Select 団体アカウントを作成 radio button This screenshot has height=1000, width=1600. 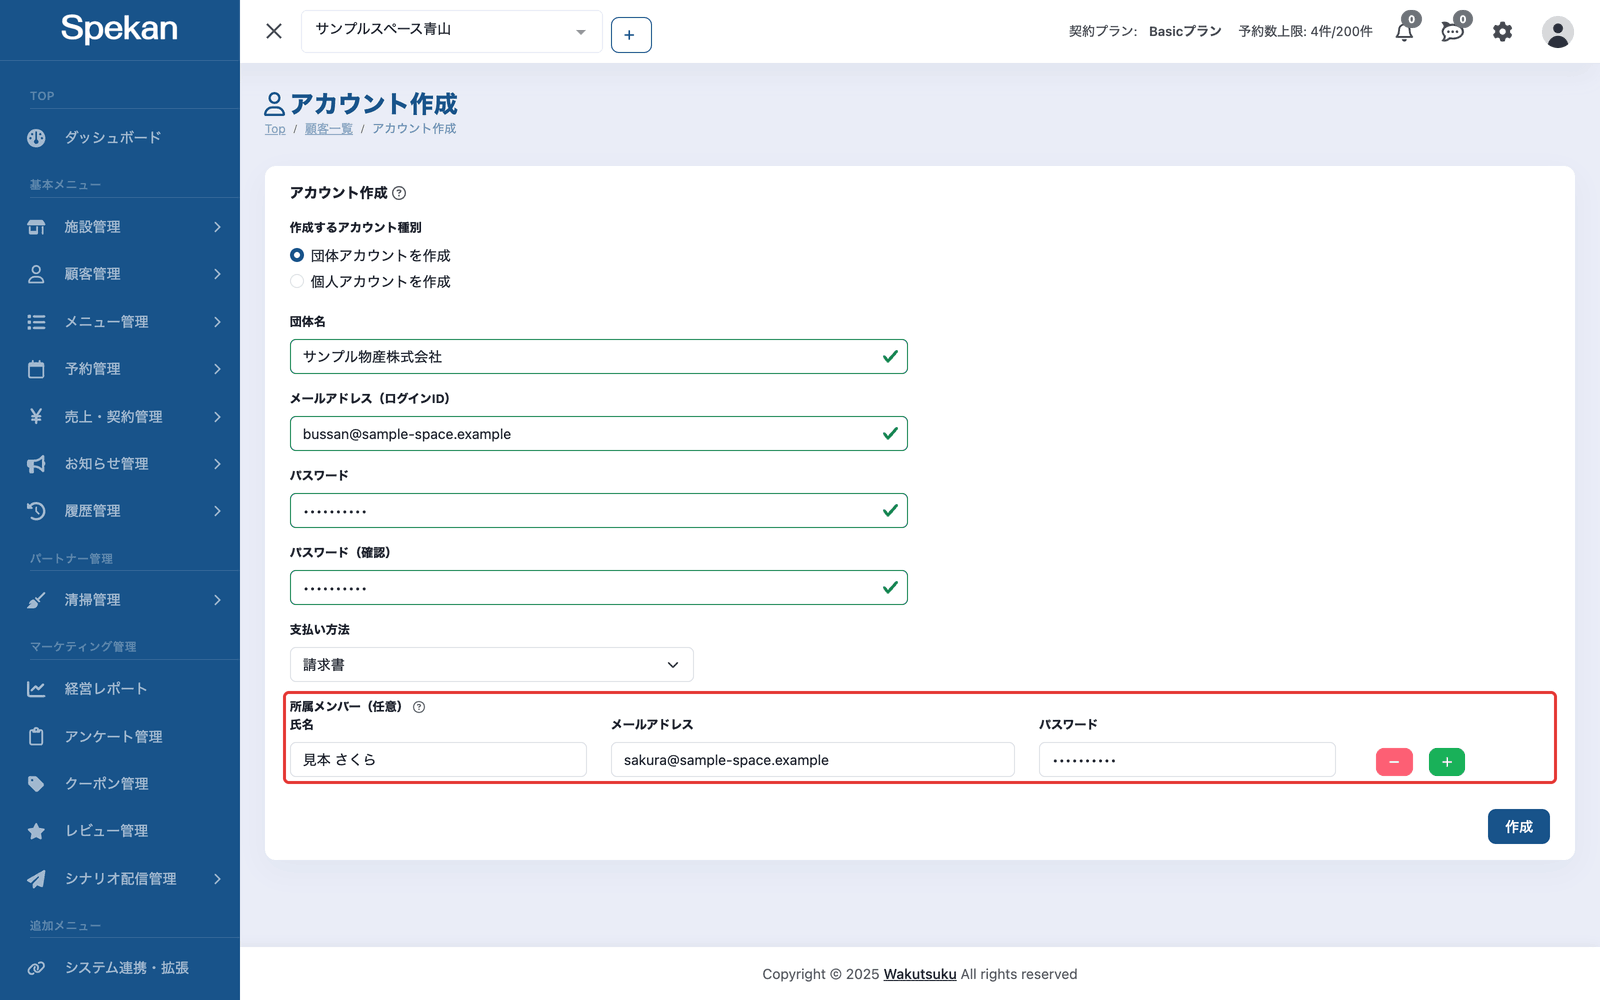(x=297, y=255)
